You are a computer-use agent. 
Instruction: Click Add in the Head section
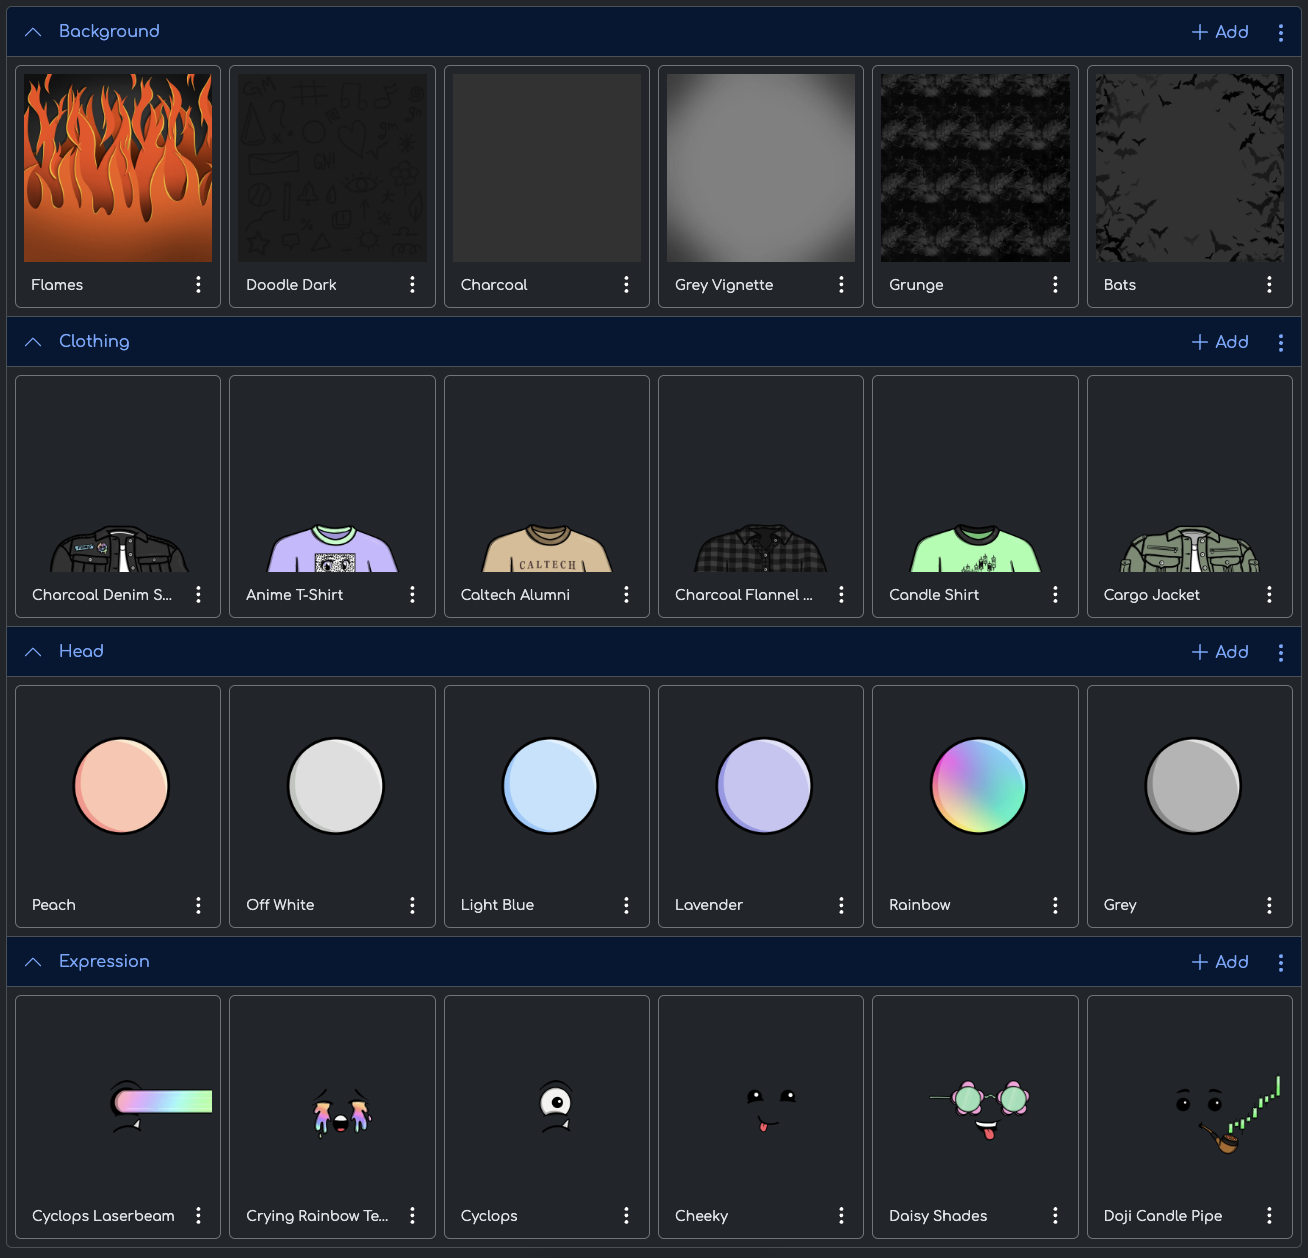tap(1220, 652)
